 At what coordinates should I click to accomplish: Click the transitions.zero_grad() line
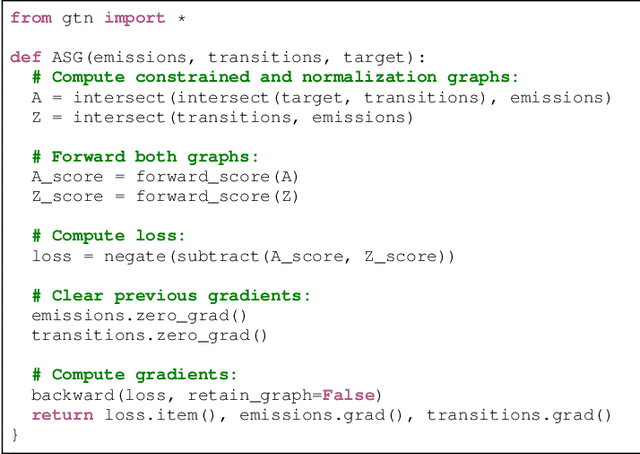(x=150, y=335)
